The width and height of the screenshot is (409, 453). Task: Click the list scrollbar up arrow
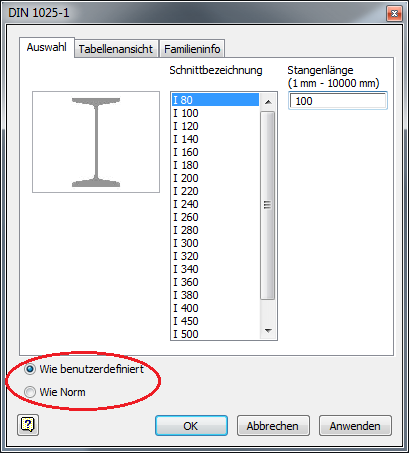coord(268,102)
